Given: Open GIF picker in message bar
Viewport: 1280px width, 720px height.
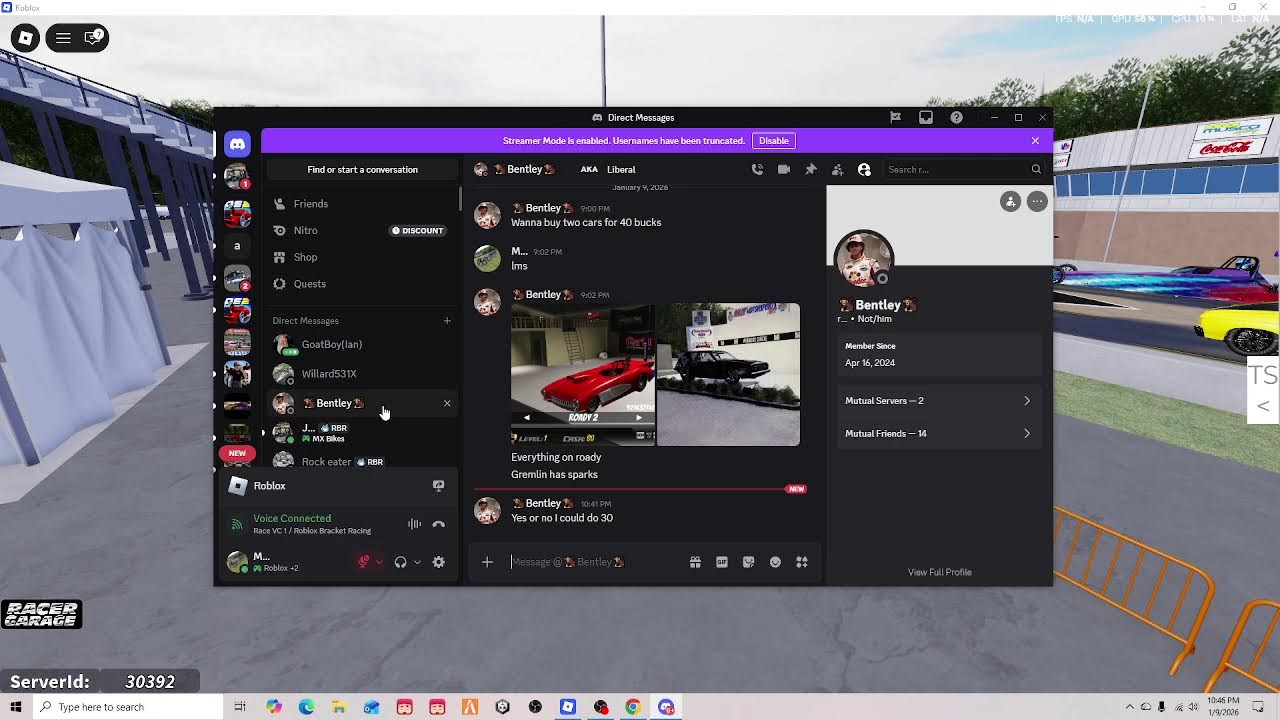Looking at the screenshot, I should (x=722, y=562).
